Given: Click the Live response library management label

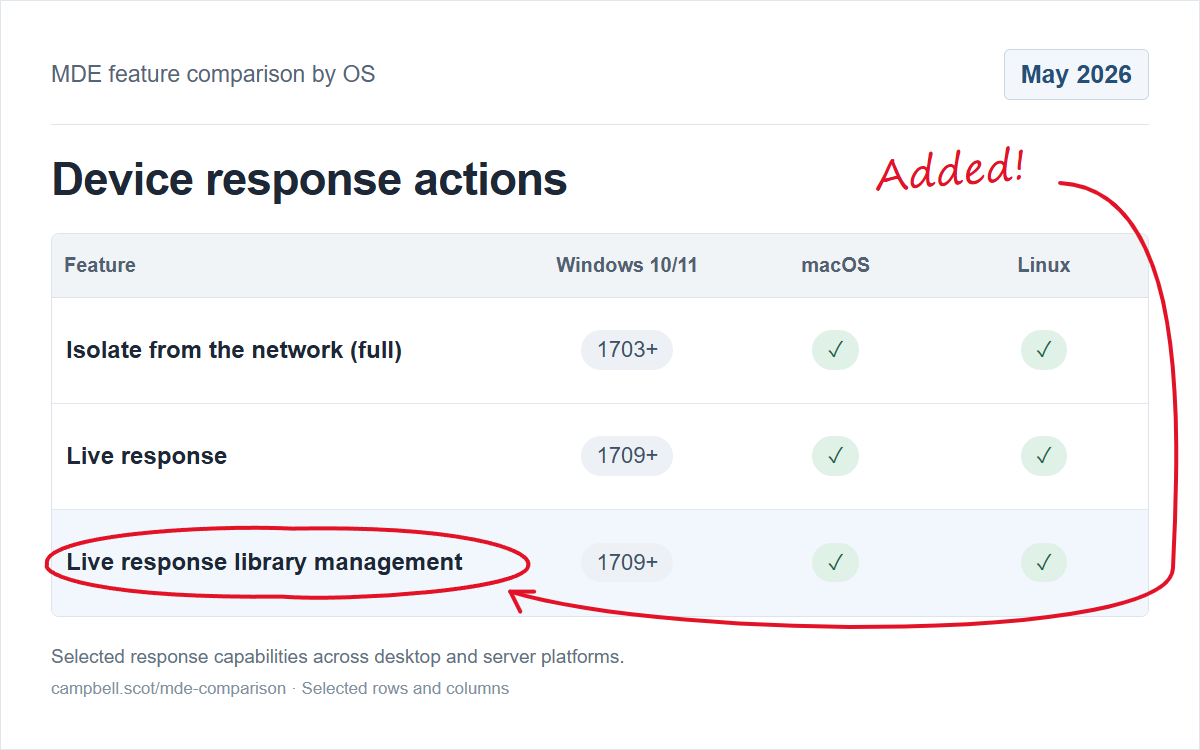Looking at the screenshot, I should pos(265,562).
